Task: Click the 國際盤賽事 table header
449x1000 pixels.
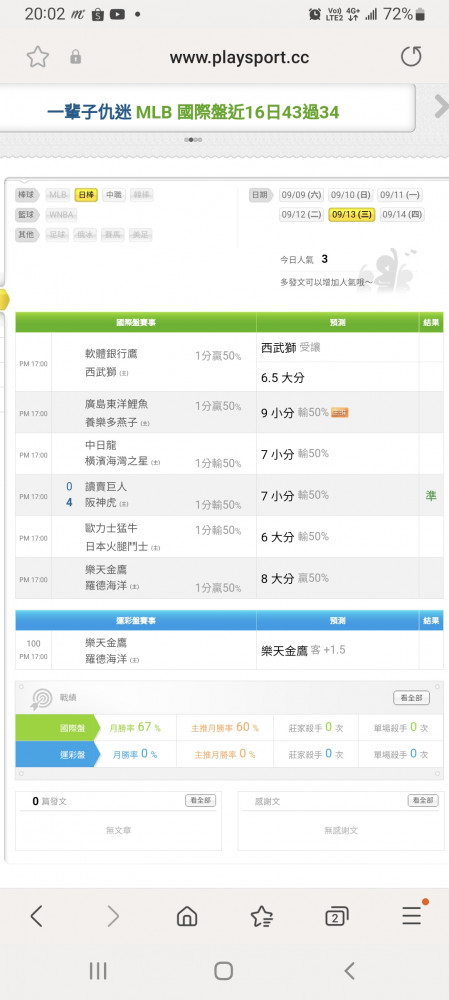Action: pyautogui.click(x=136, y=323)
